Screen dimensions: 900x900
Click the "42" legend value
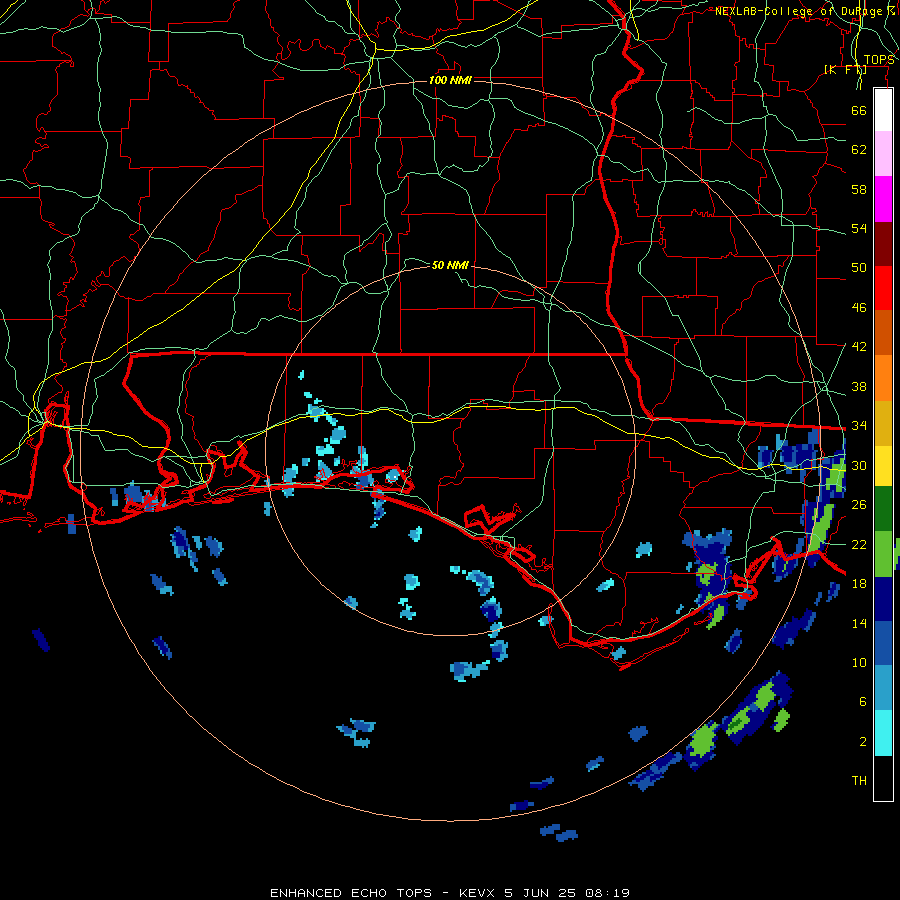click(859, 347)
